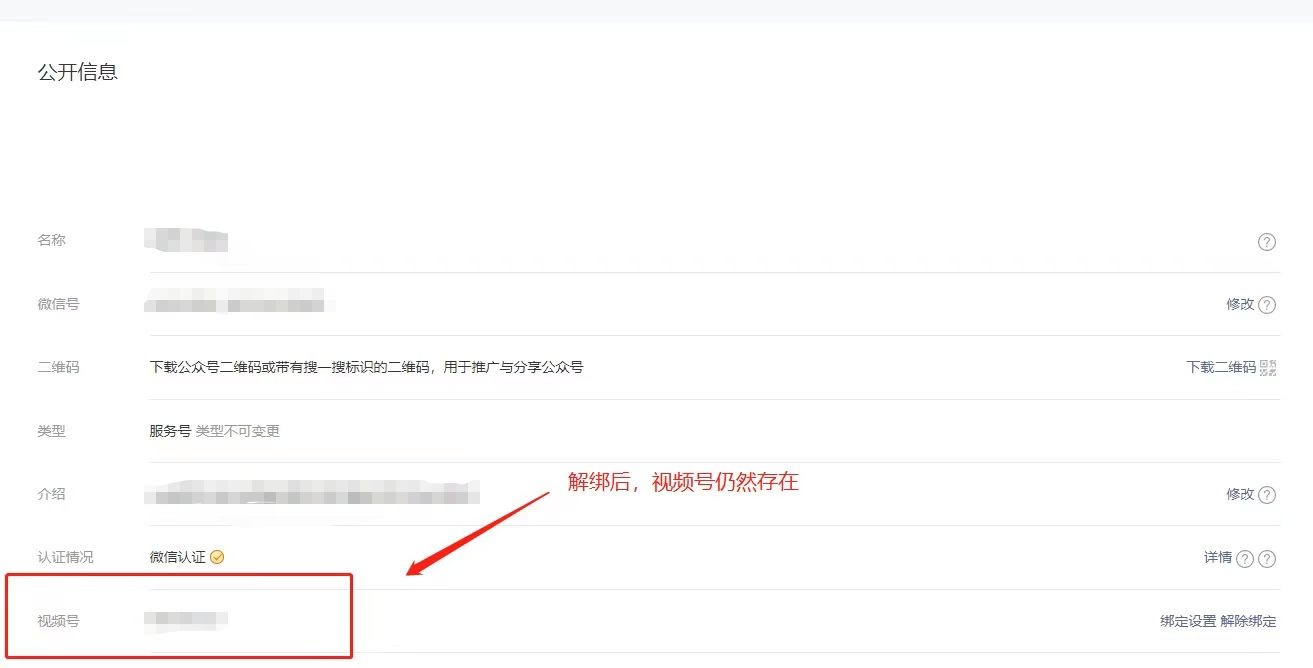Image resolution: width=1313 pixels, height=668 pixels.
Task: Click the last help icon in 认证情况 row
Action: [x=1267, y=559]
